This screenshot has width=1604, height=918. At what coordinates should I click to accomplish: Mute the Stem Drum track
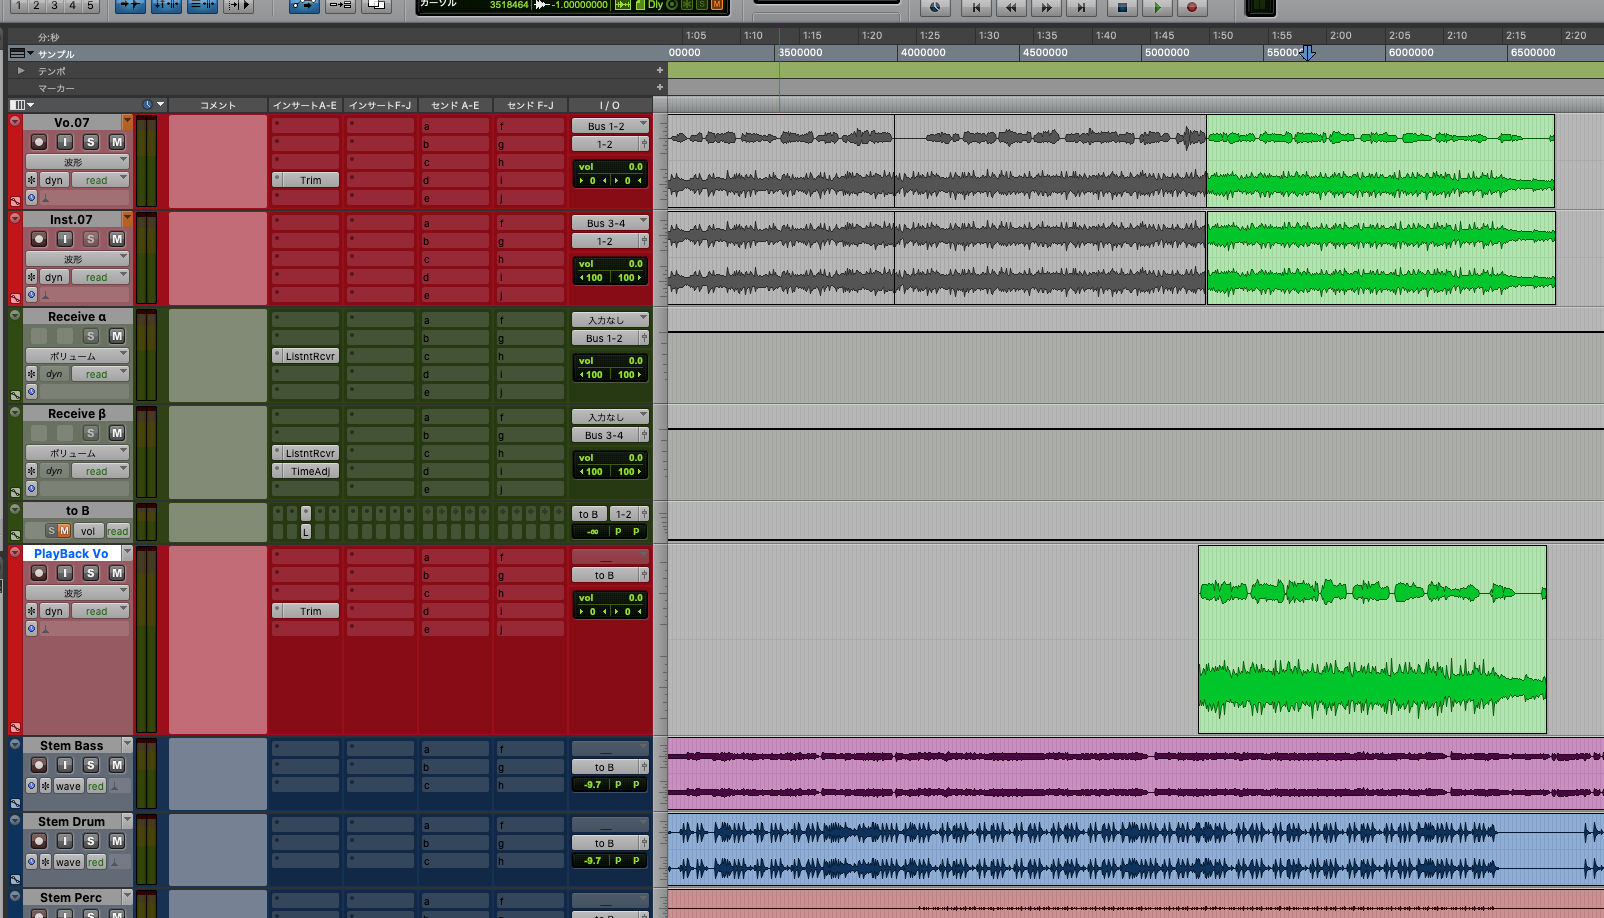tap(117, 841)
